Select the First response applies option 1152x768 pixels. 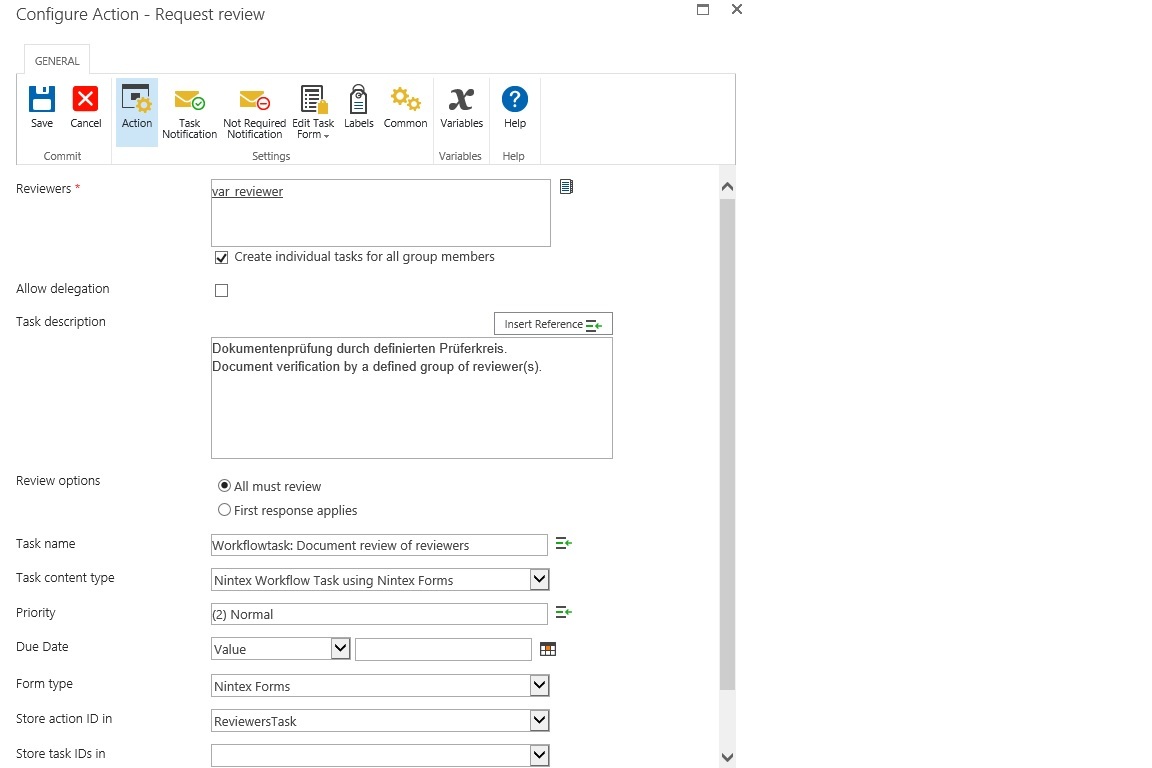pos(224,509)
